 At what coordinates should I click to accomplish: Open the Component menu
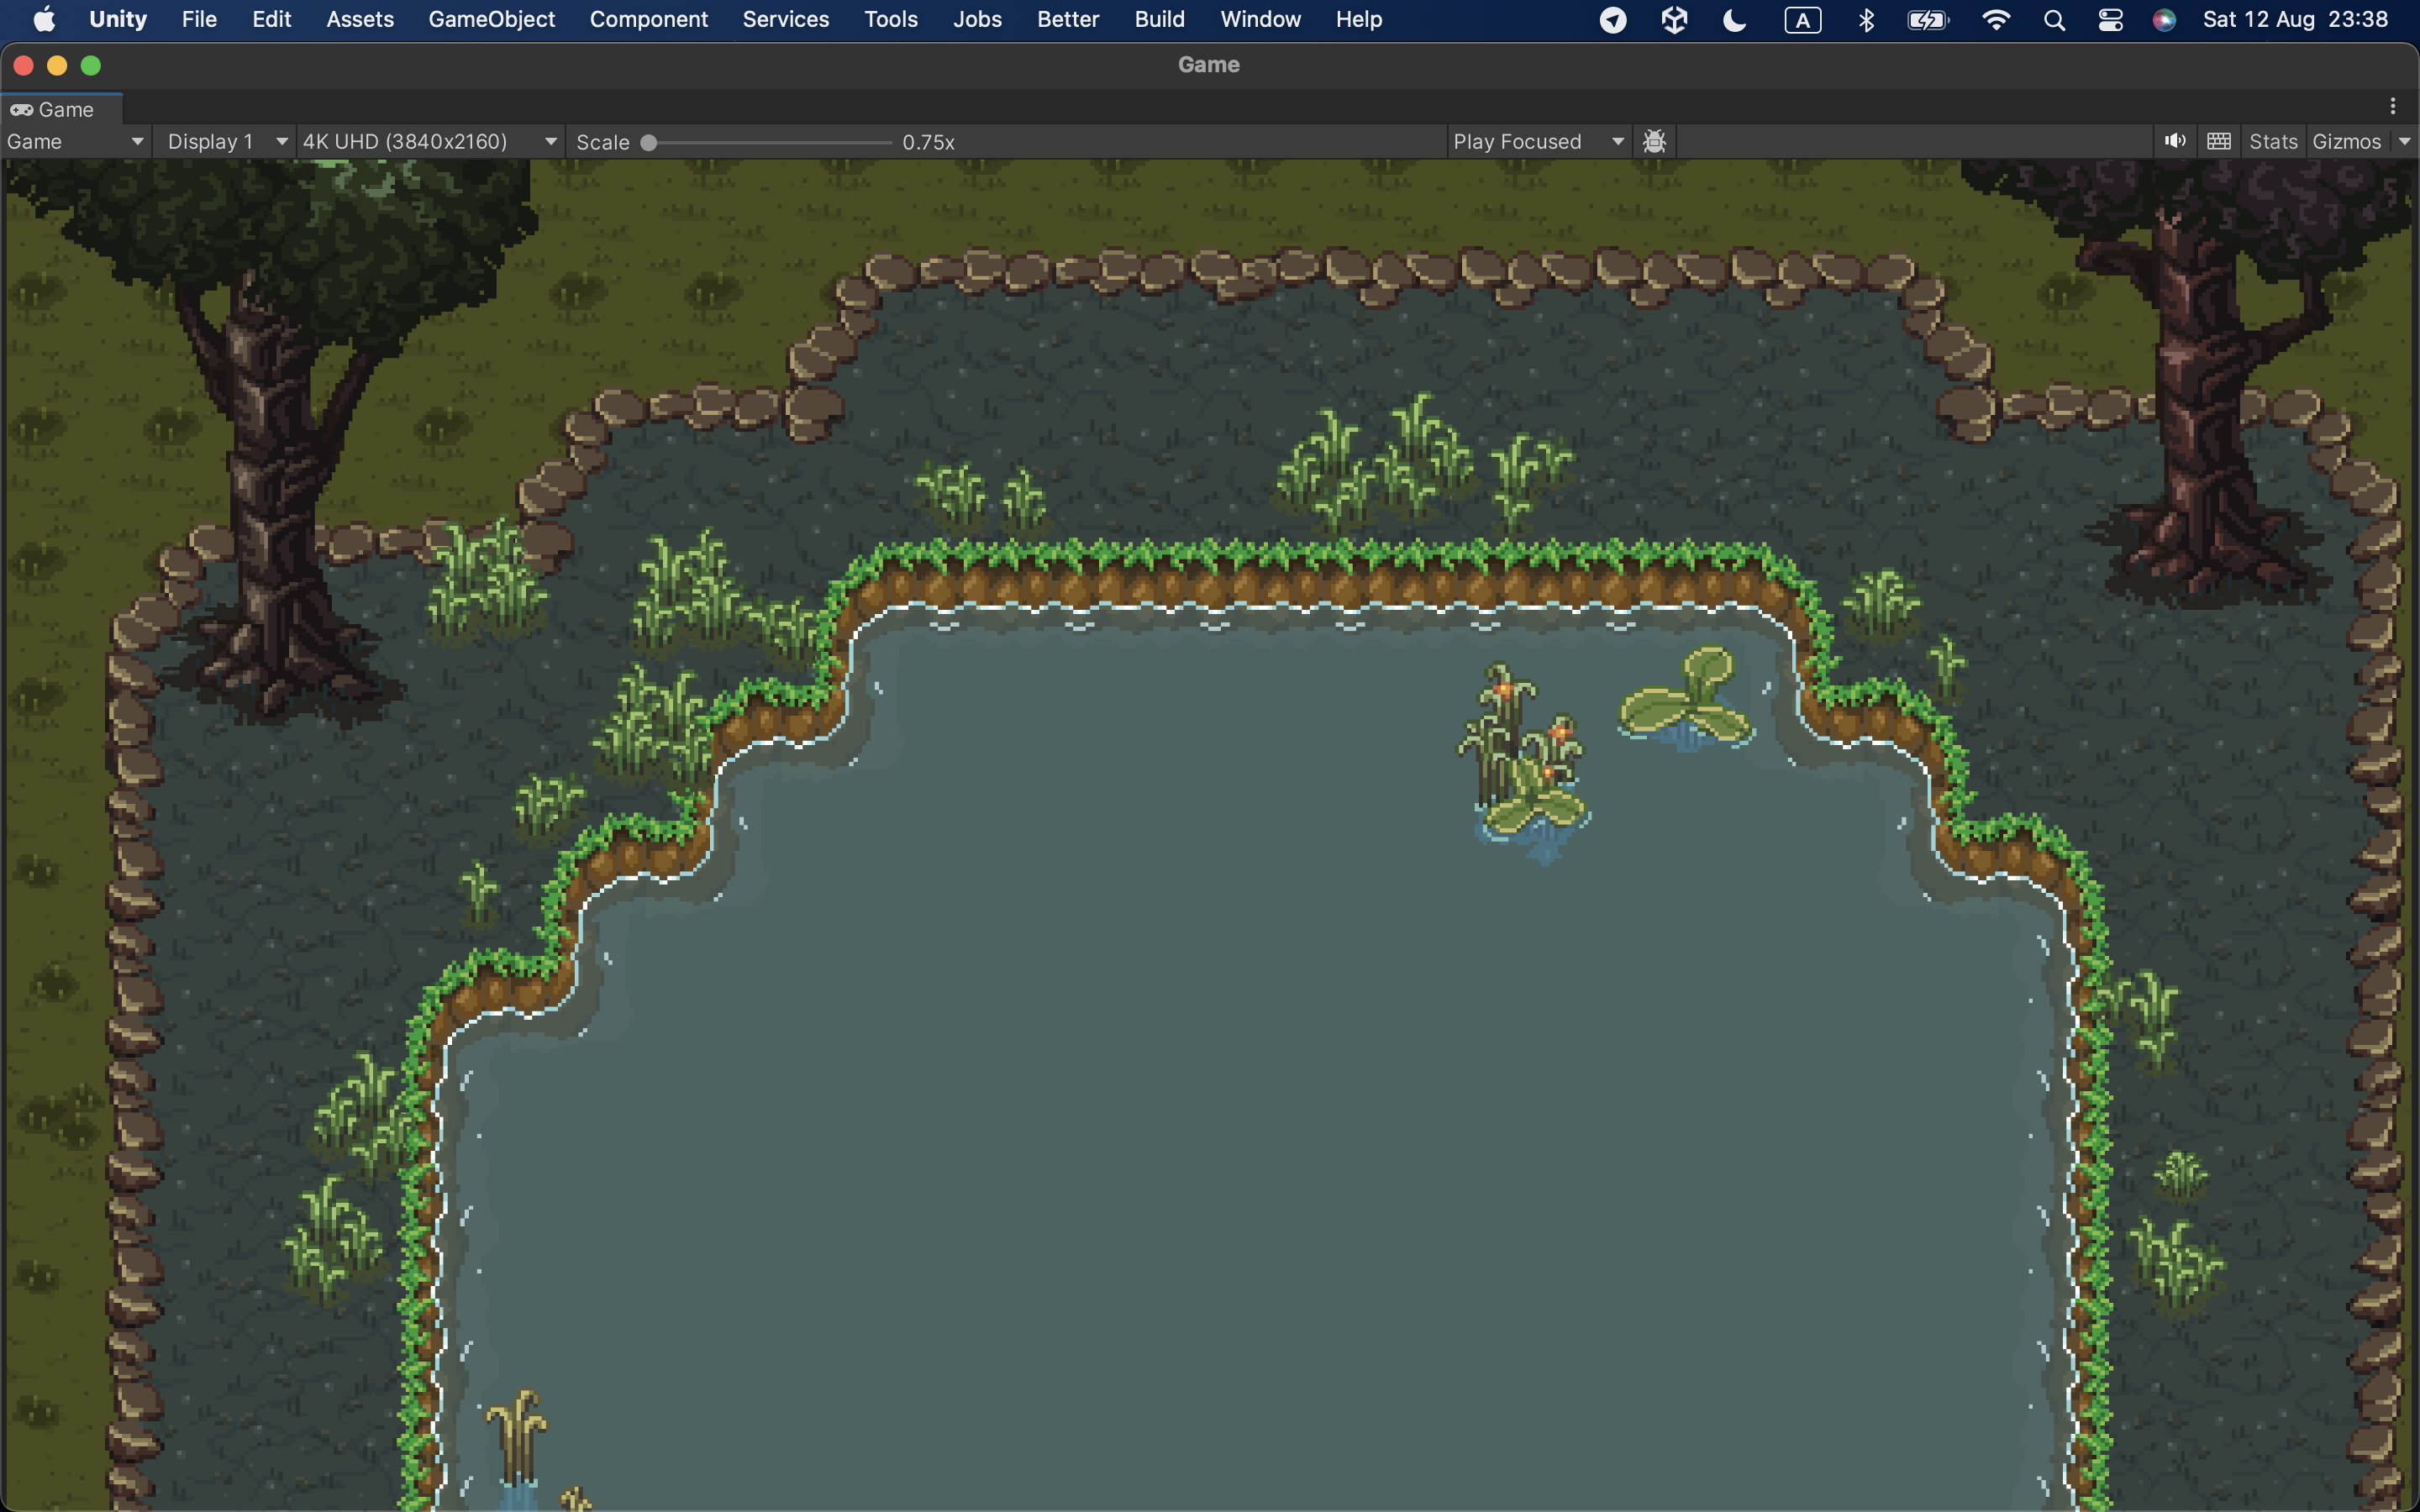tap(648, 19)
